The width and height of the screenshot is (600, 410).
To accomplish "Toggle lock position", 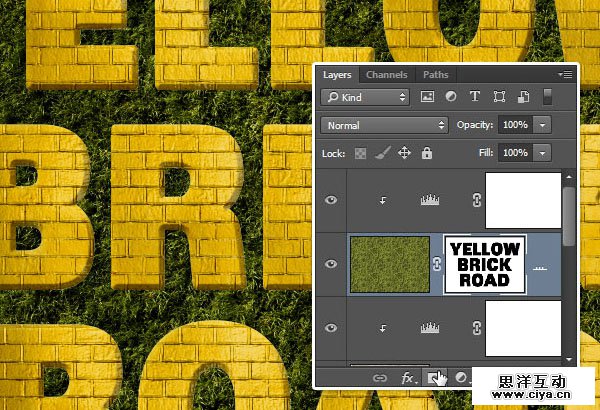I will click(x=405, y=153).
